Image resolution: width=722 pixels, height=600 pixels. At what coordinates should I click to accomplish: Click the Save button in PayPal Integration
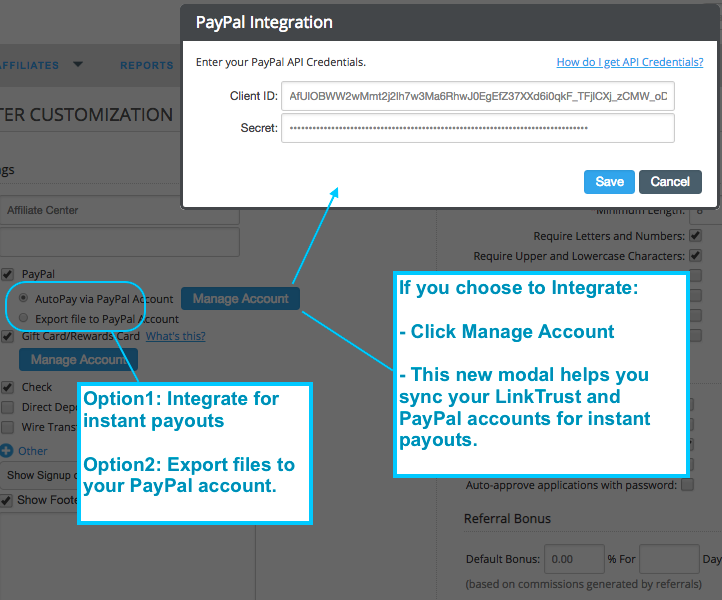pos(609,182)
